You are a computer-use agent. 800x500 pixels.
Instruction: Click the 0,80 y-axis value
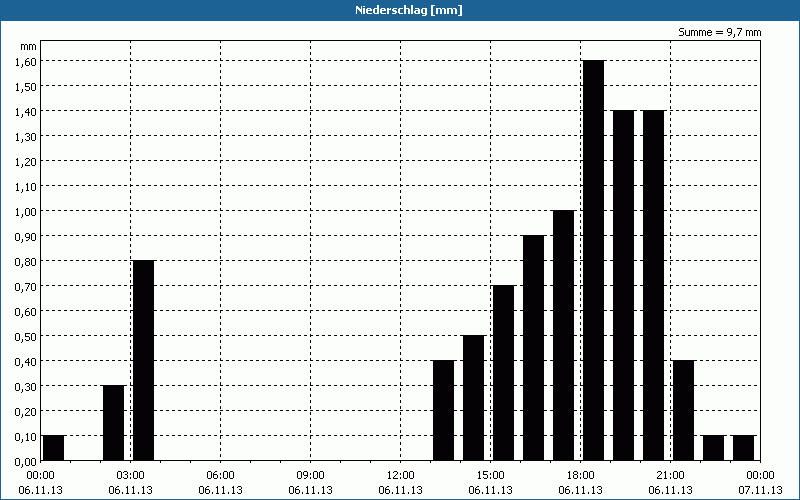26,261
